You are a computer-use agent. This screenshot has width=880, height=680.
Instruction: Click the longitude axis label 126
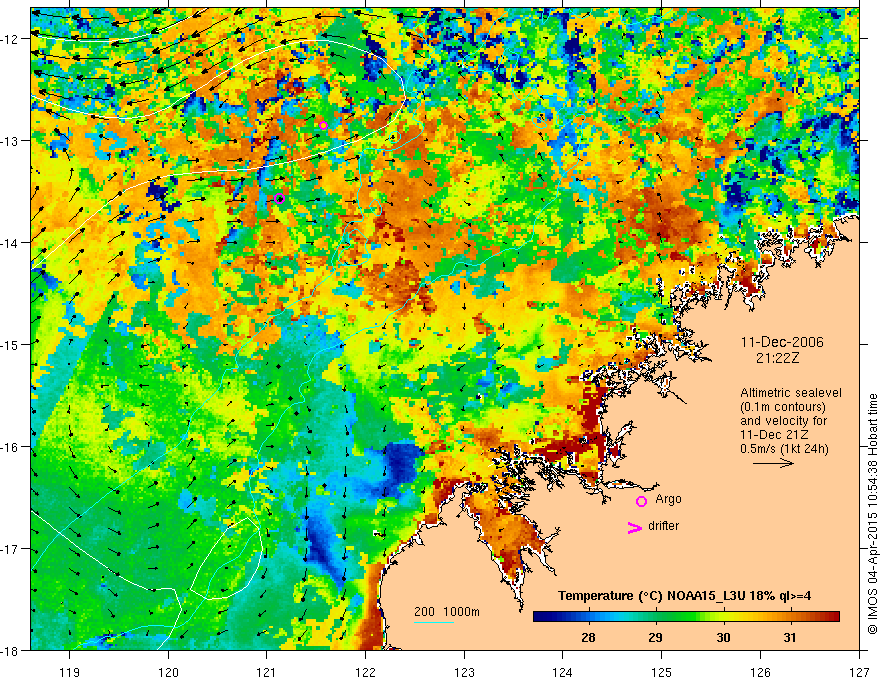(x=760, y=672)
